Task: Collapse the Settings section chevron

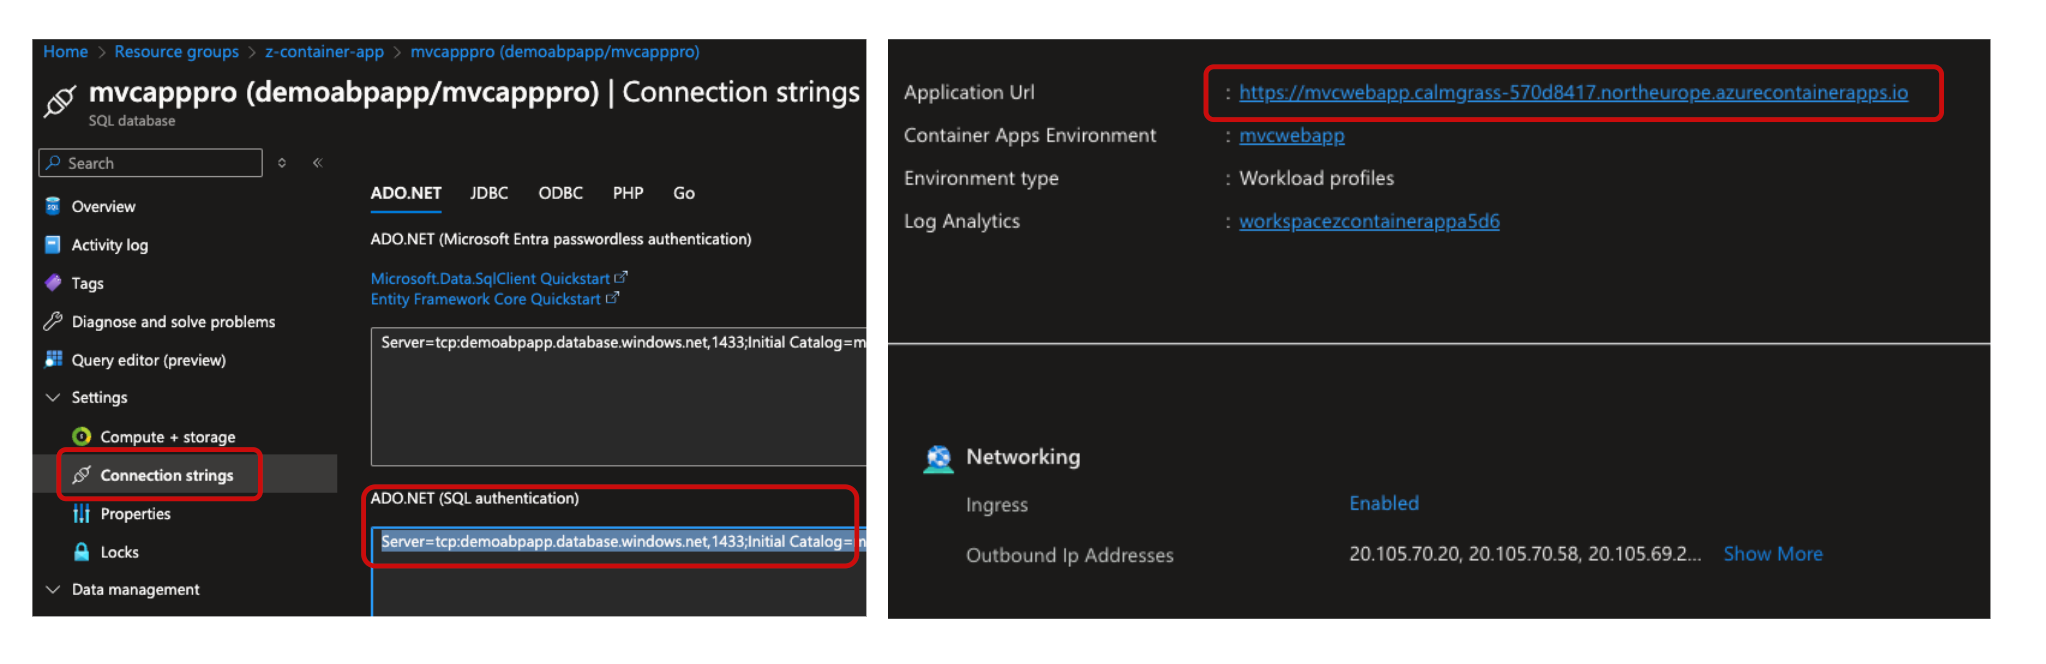Action: (53, 397)
